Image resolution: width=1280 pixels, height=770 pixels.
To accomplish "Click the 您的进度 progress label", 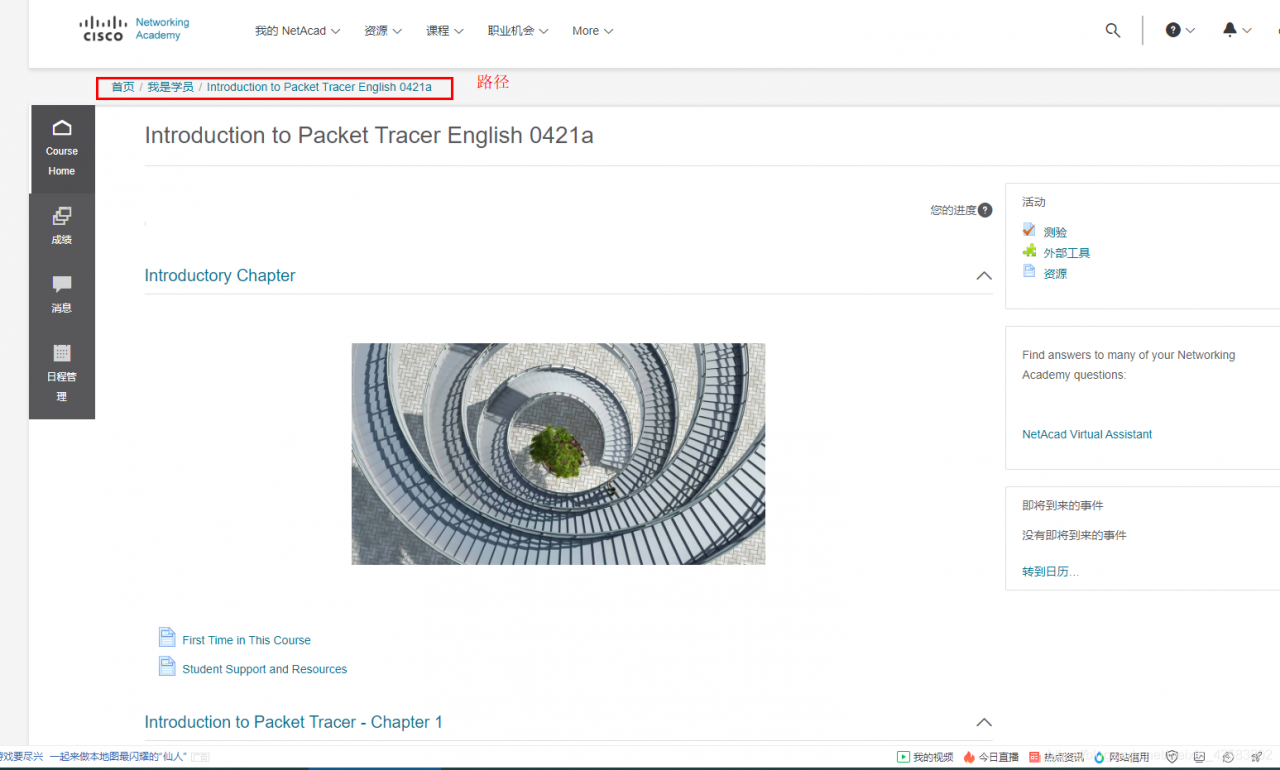I will pyautogui.click(x=953, y=210).
